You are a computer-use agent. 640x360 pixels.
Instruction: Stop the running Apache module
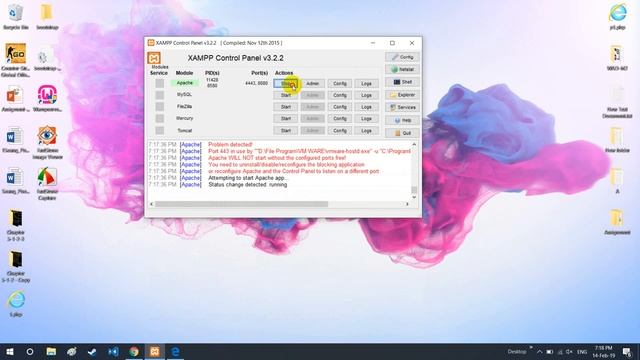[285, 83]
